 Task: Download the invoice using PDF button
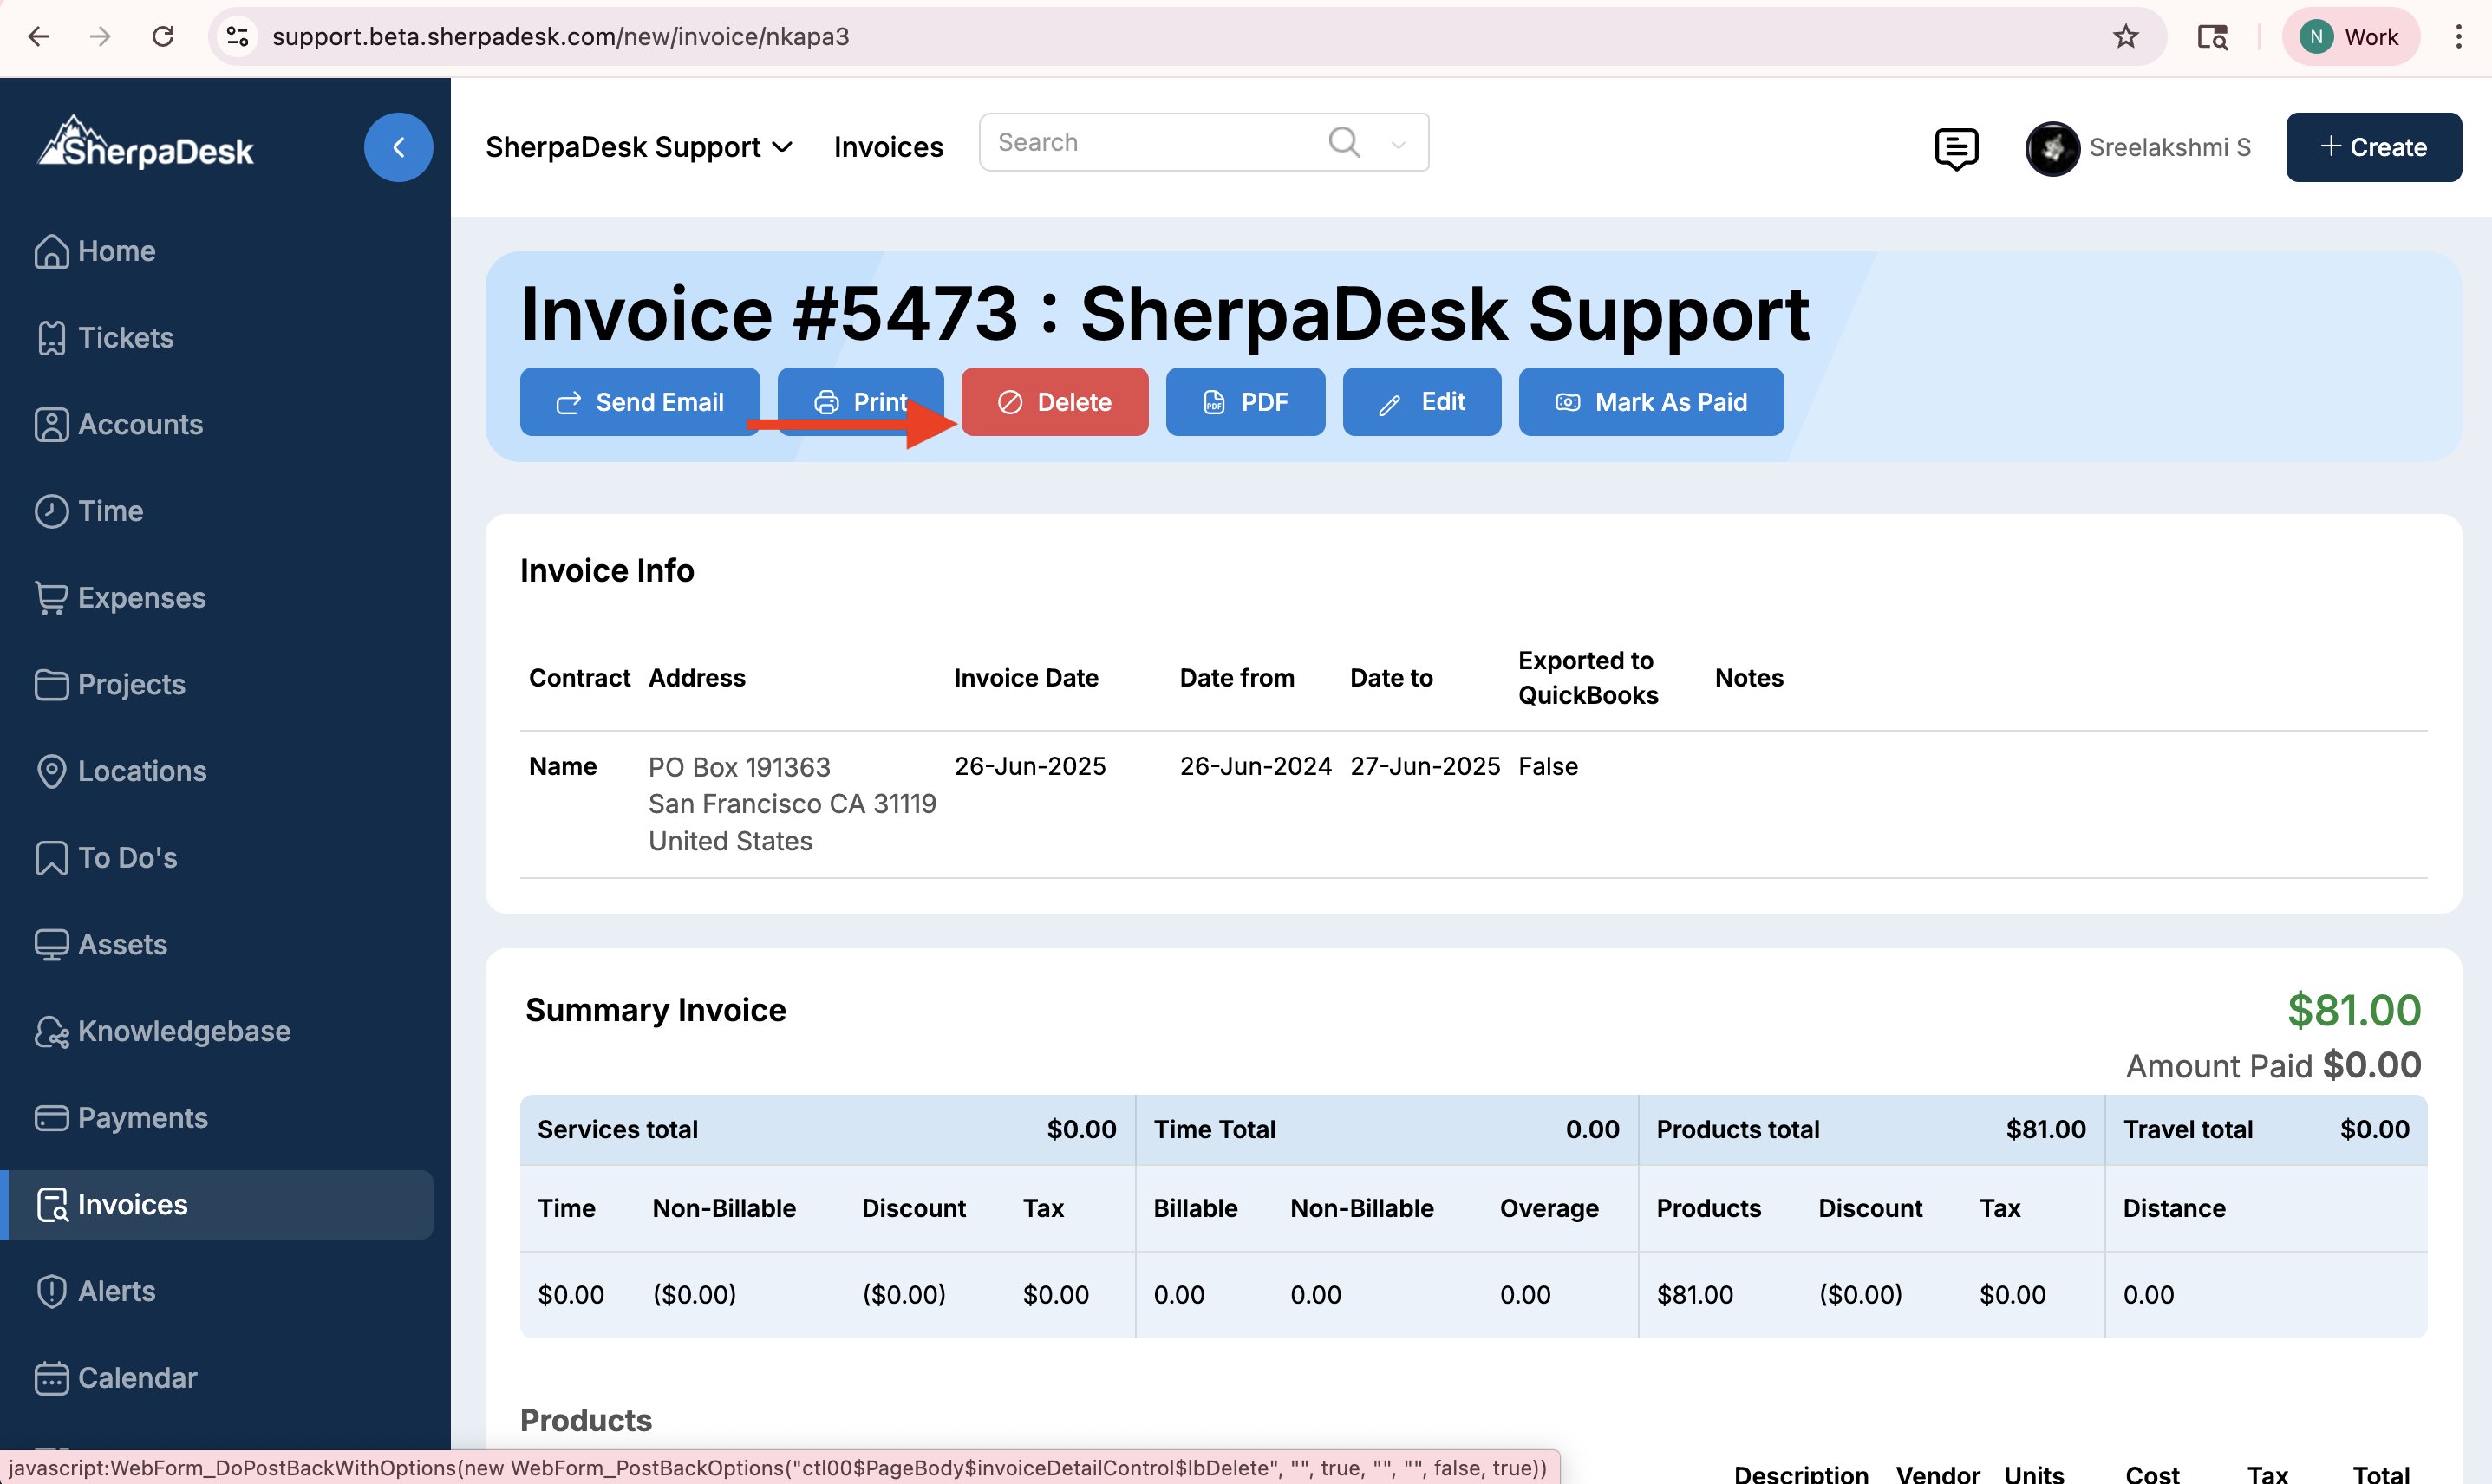[x=1245, y=402]
